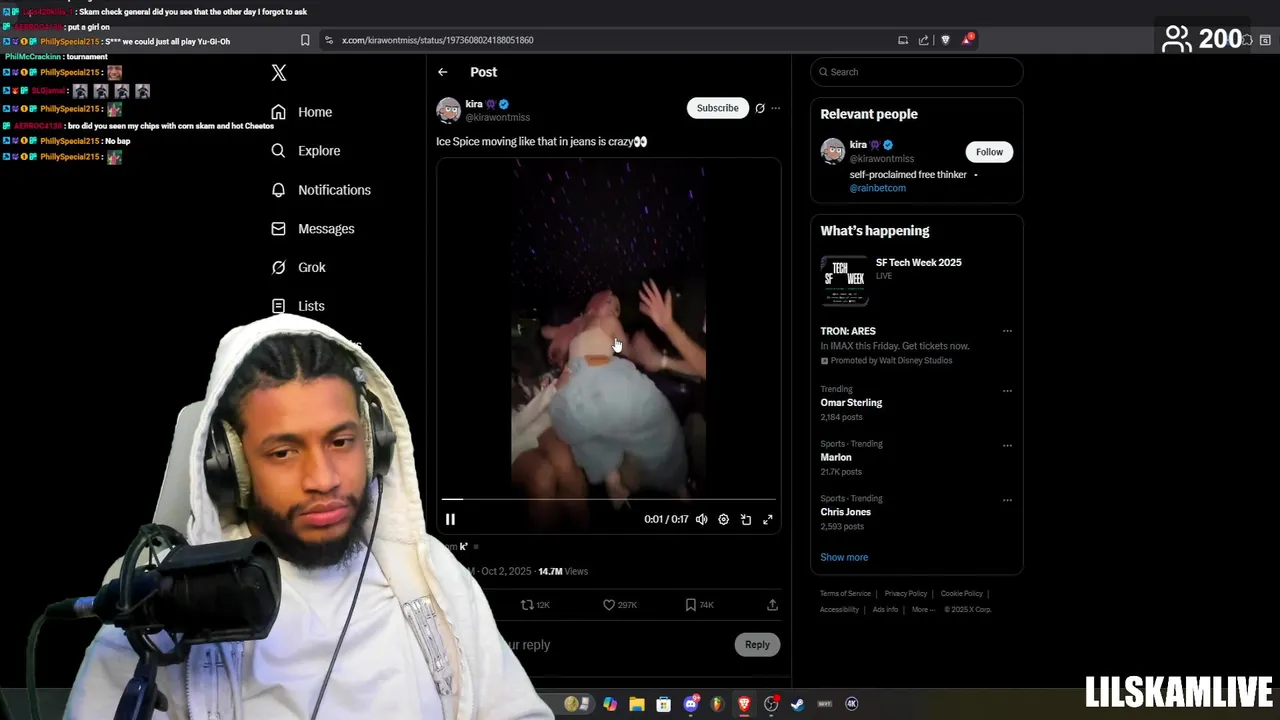
Task: Open the Terms of Service footer link
Action: click(x=845, y=594)
